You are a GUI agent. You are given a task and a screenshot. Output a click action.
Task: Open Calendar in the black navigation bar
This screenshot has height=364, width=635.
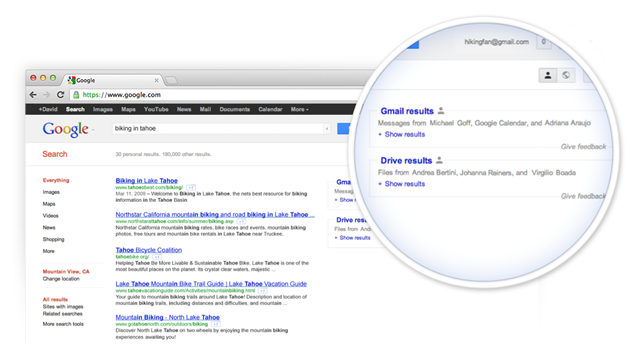tap(270, 109)
